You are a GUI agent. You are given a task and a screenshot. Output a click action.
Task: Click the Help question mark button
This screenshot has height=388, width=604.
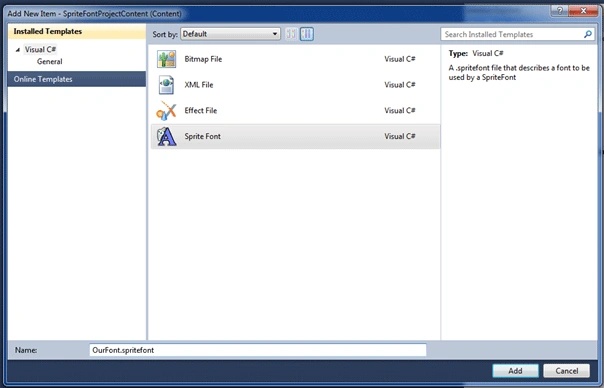560,11
